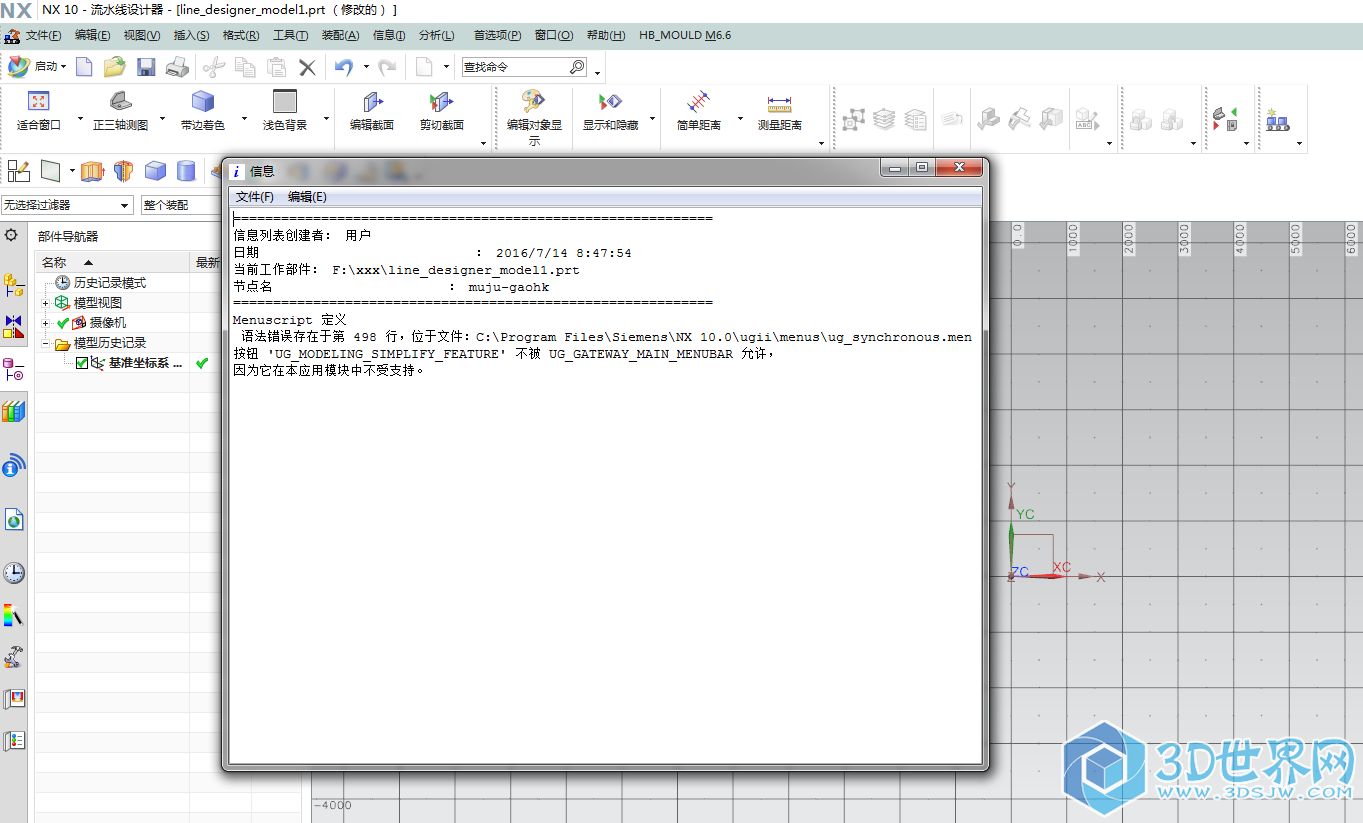Image resolution: width=1363 pixels, height=823 pixels.
Task: Click the measurement distance group dropdown arrow
Action: (821, 144)
